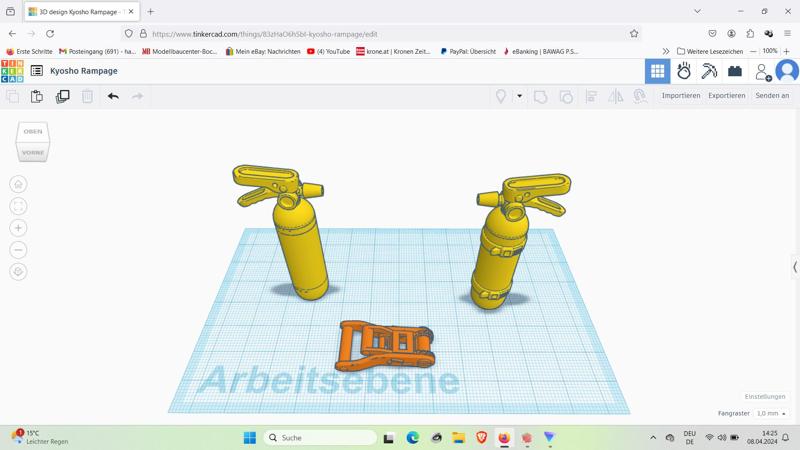Toggle 3D design grid view button
The image size is (800, 450).
pos(657,71)
